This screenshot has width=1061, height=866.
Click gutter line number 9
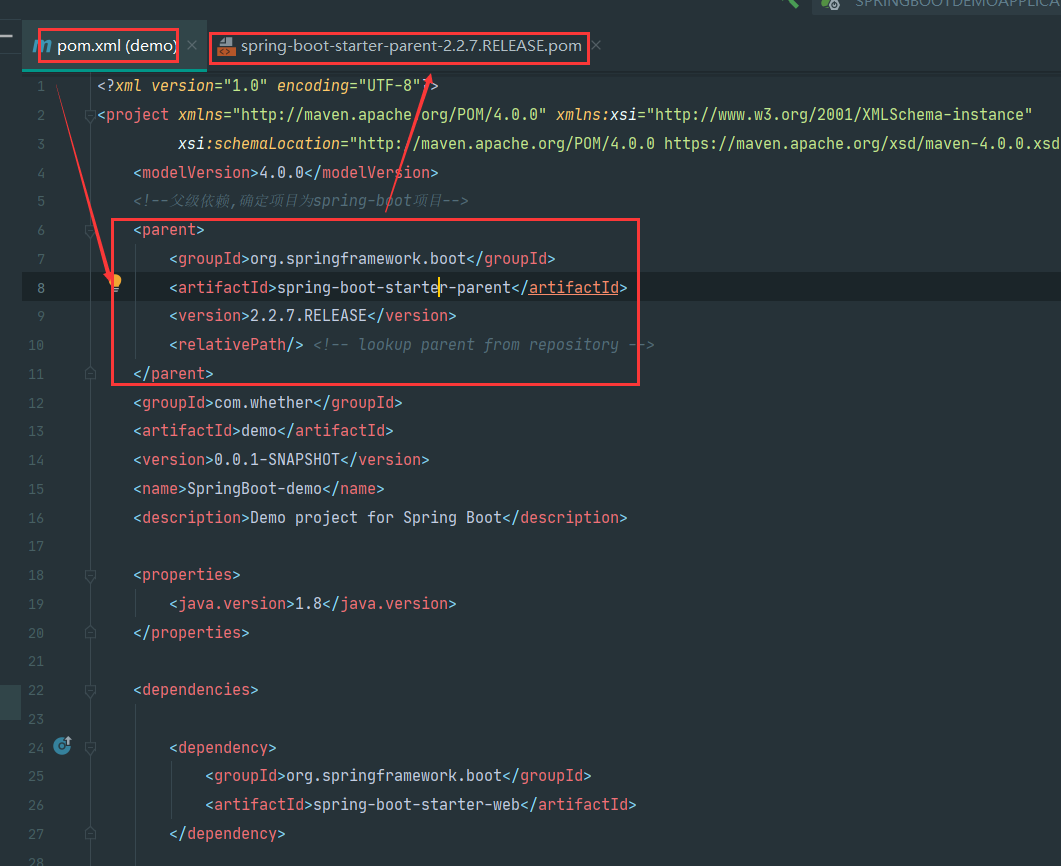[41, 316]
